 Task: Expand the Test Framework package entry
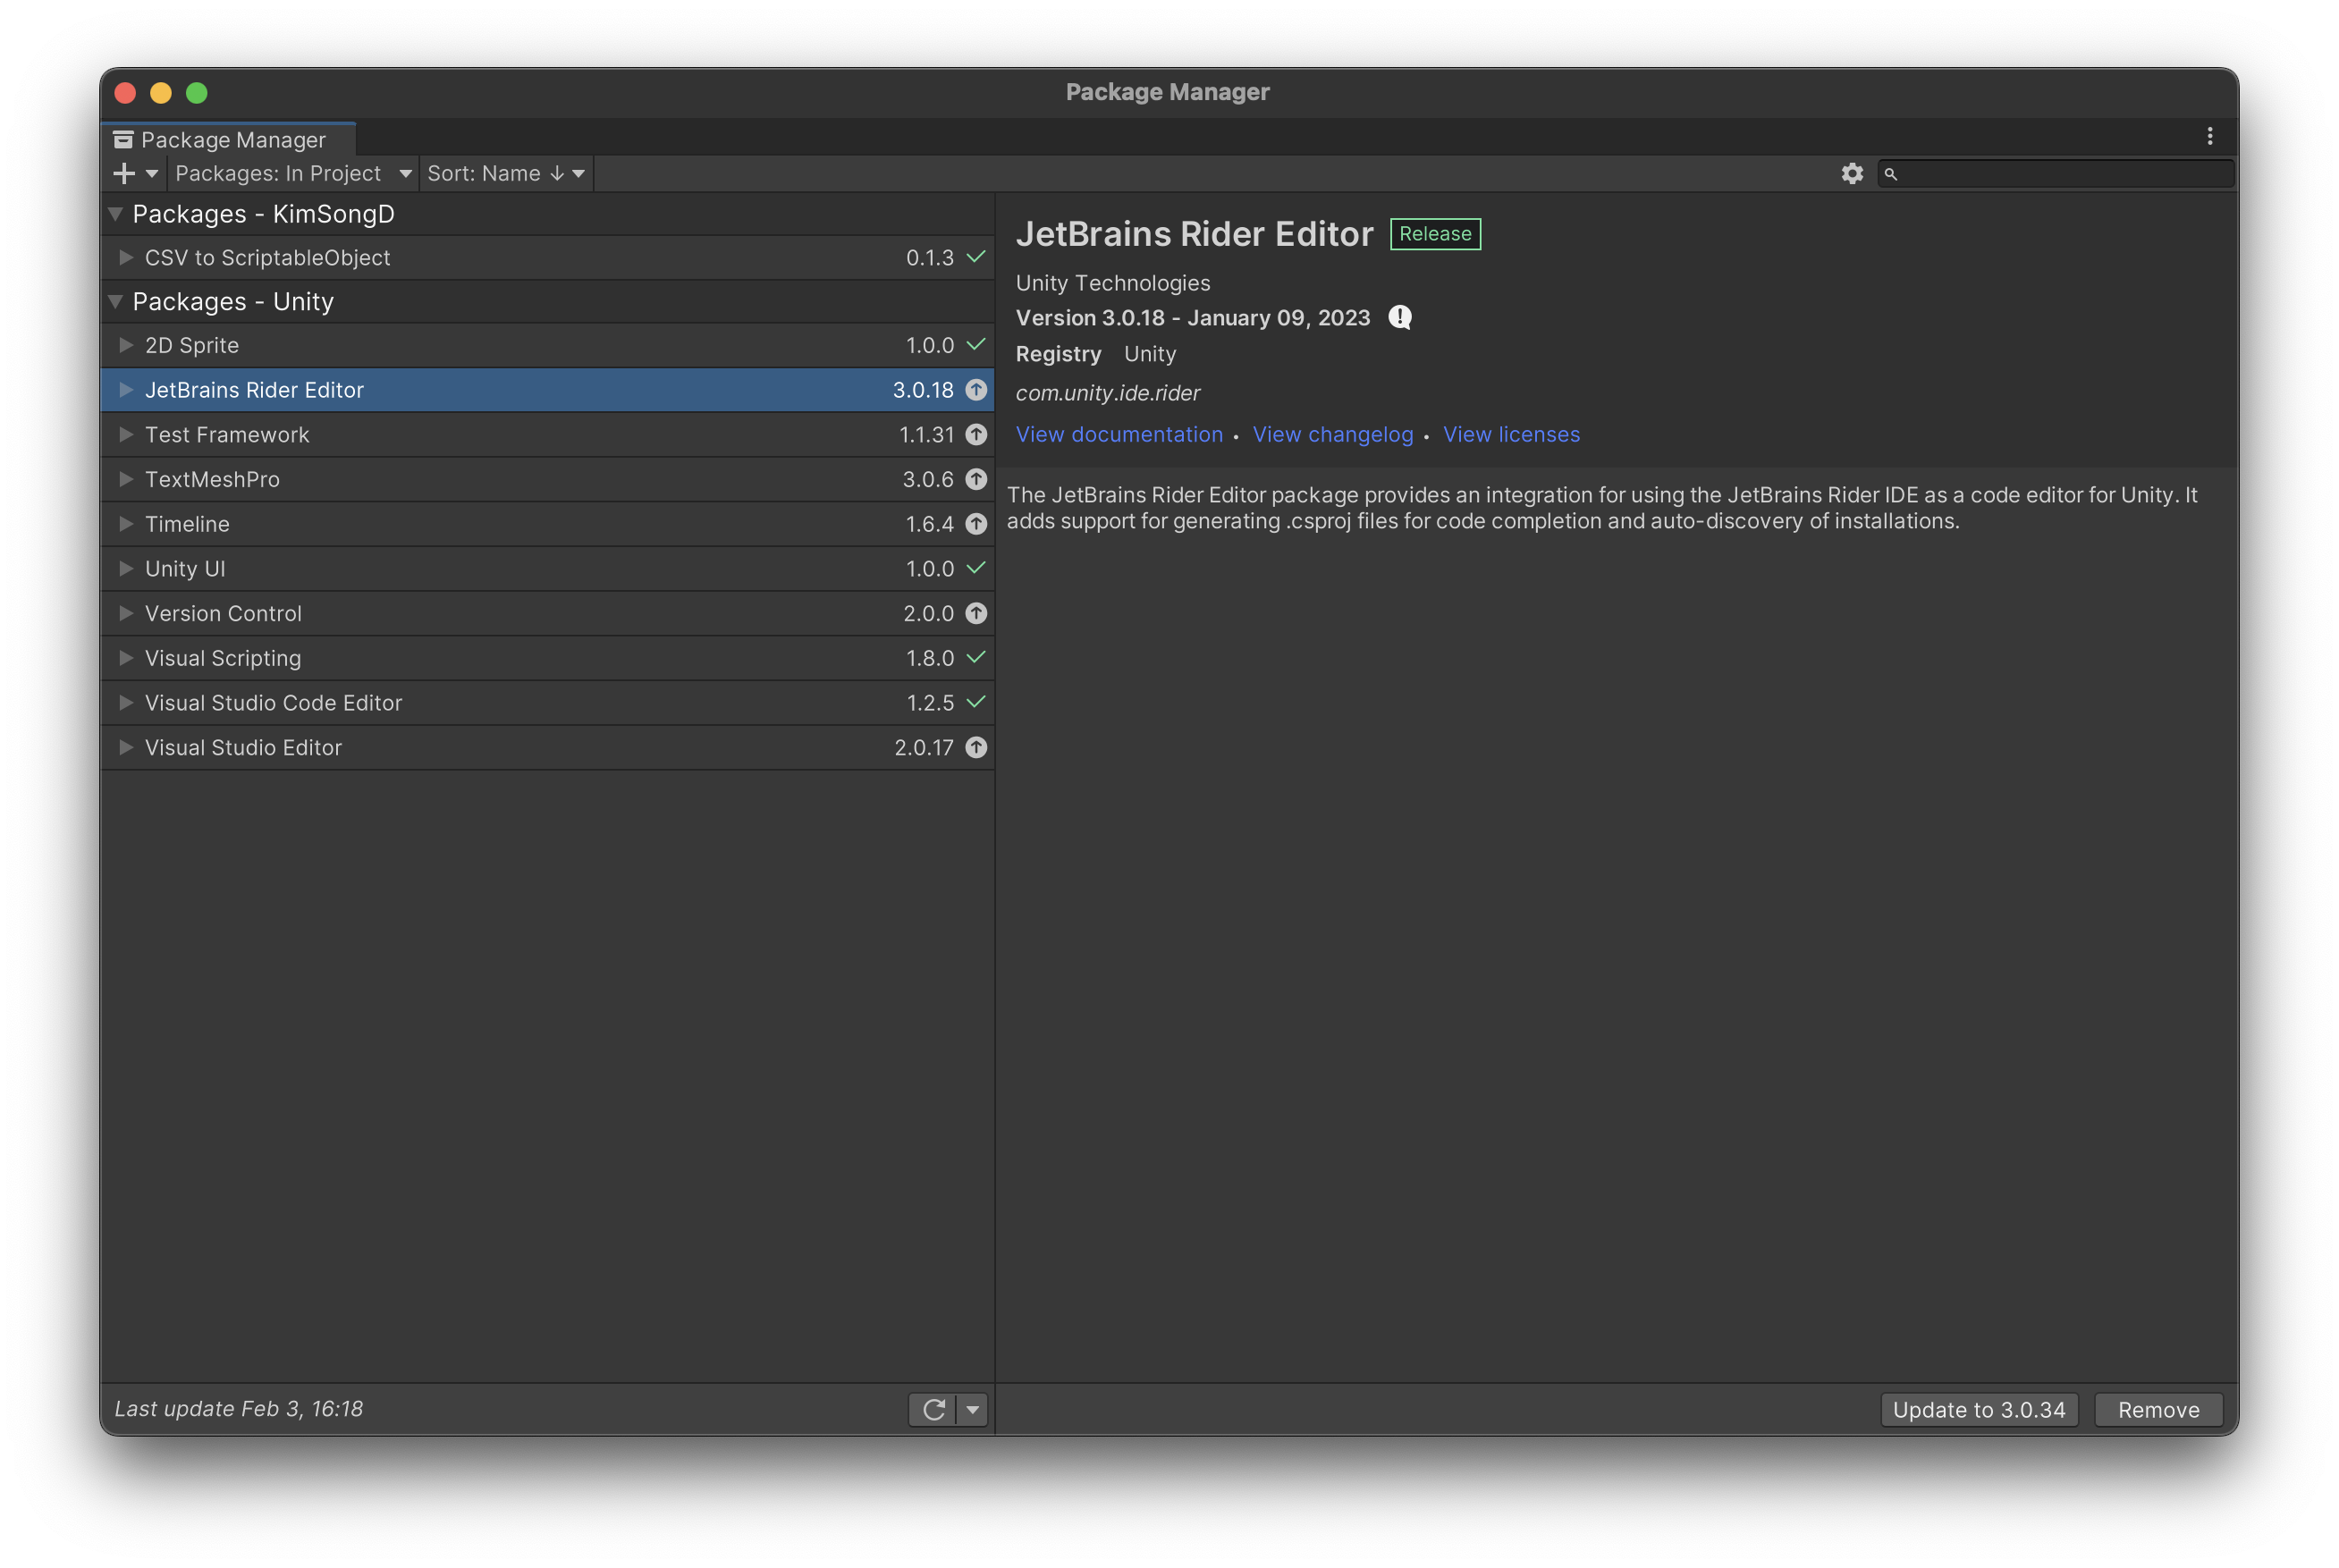pos(126,435)
